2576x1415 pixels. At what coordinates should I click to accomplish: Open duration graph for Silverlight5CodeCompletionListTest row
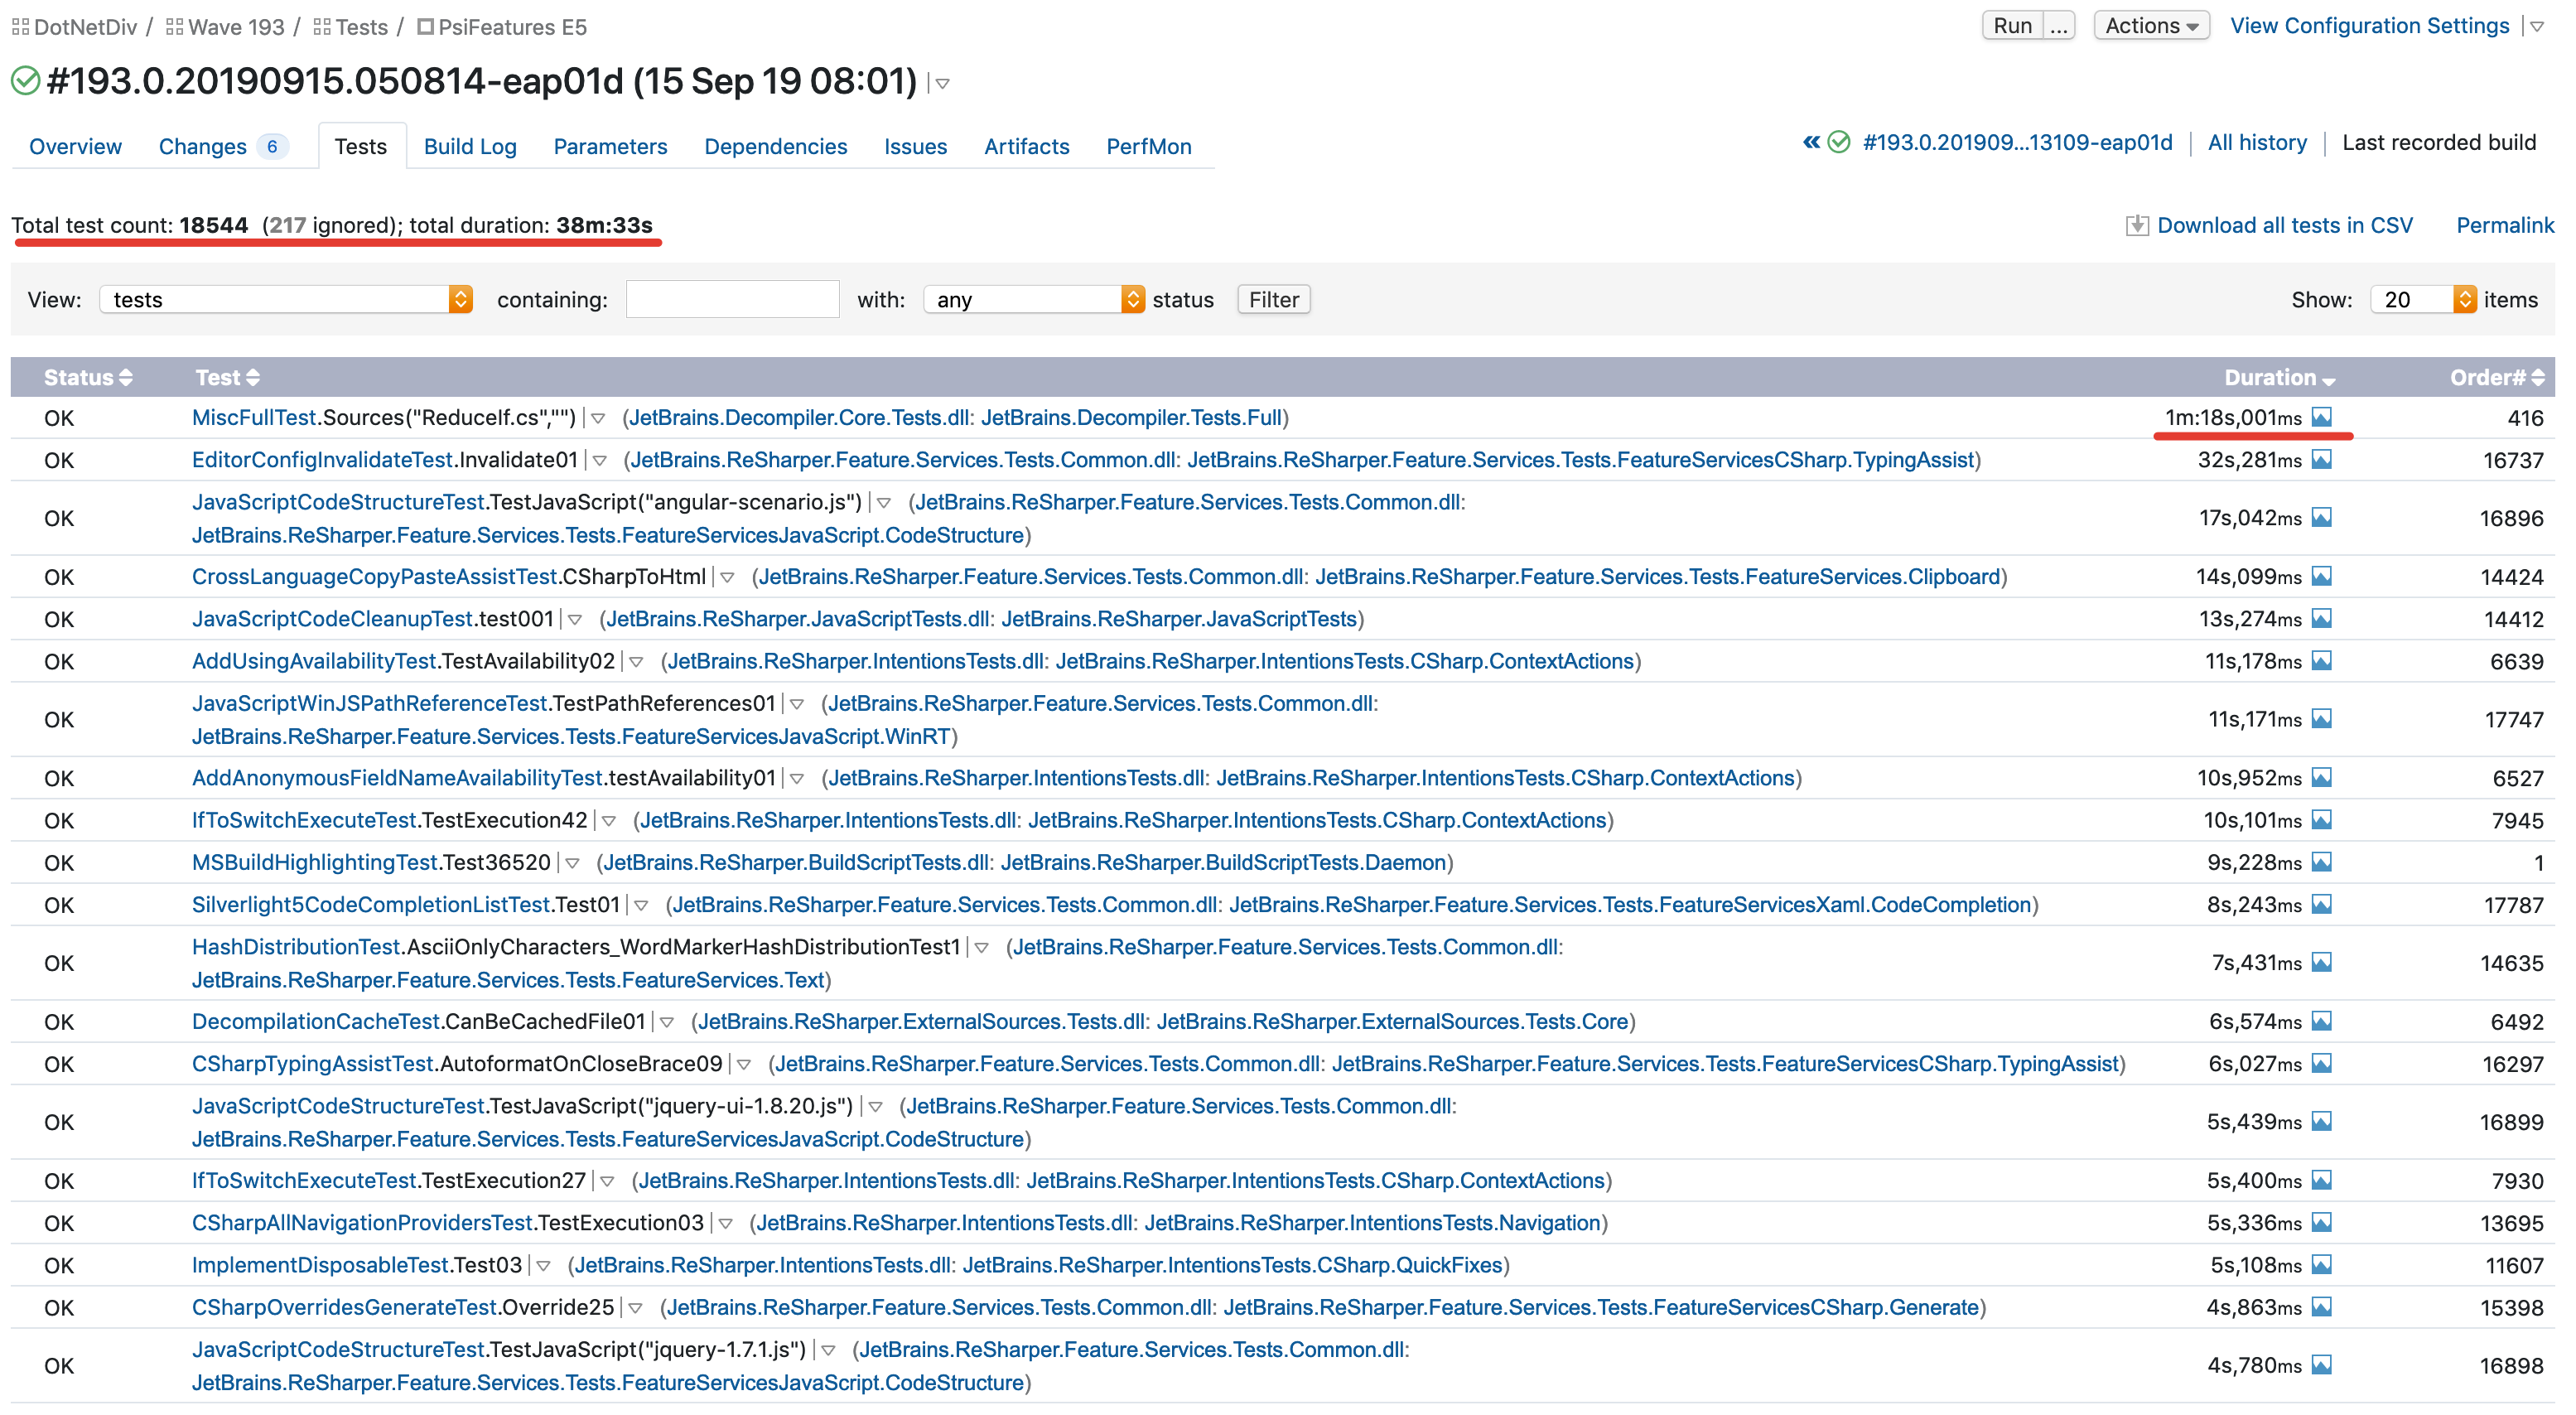(x=2321, y=904)
